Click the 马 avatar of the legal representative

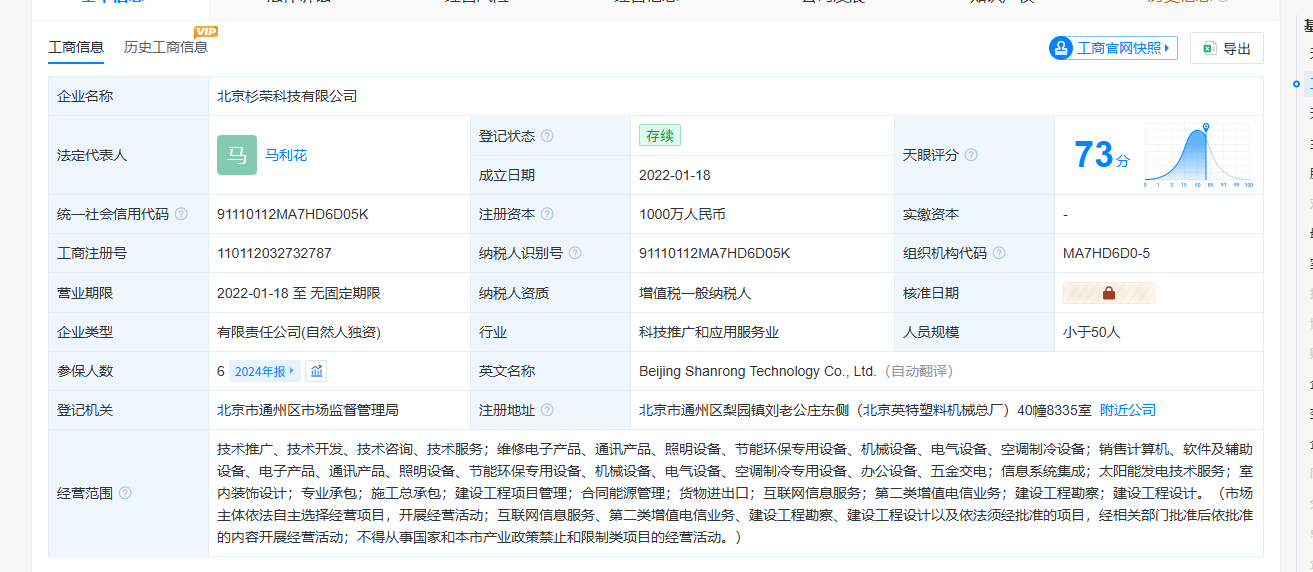[237, 155]
